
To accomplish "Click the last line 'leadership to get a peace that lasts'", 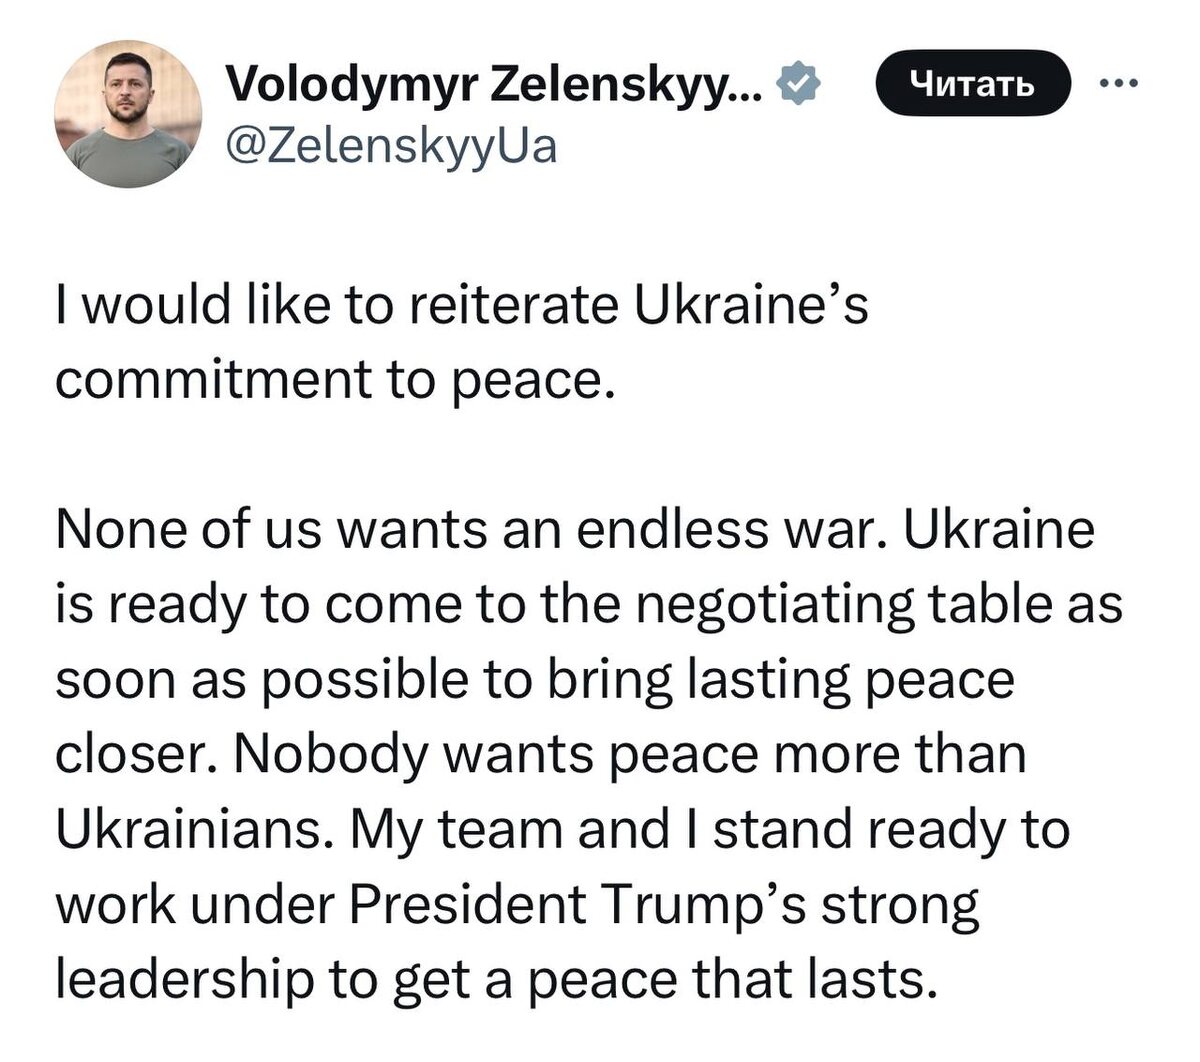I will (x=495, y=981).
